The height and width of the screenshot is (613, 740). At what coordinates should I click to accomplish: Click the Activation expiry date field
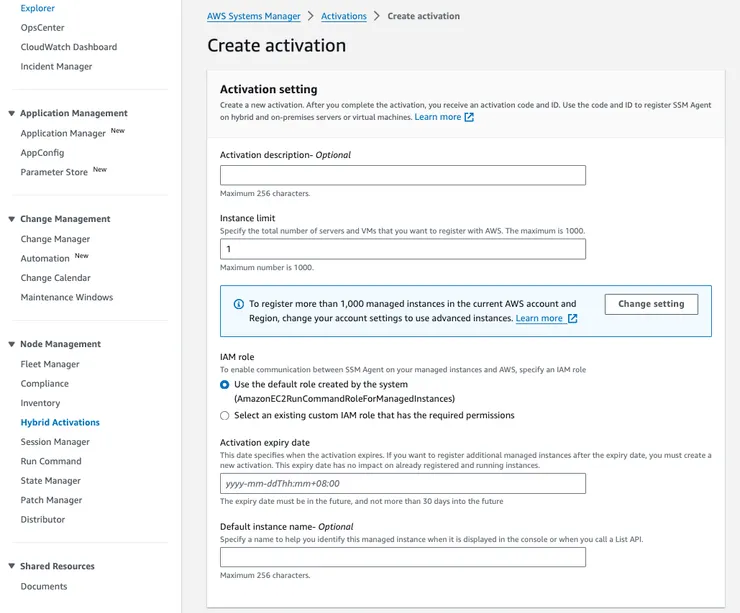pos(402,484)
